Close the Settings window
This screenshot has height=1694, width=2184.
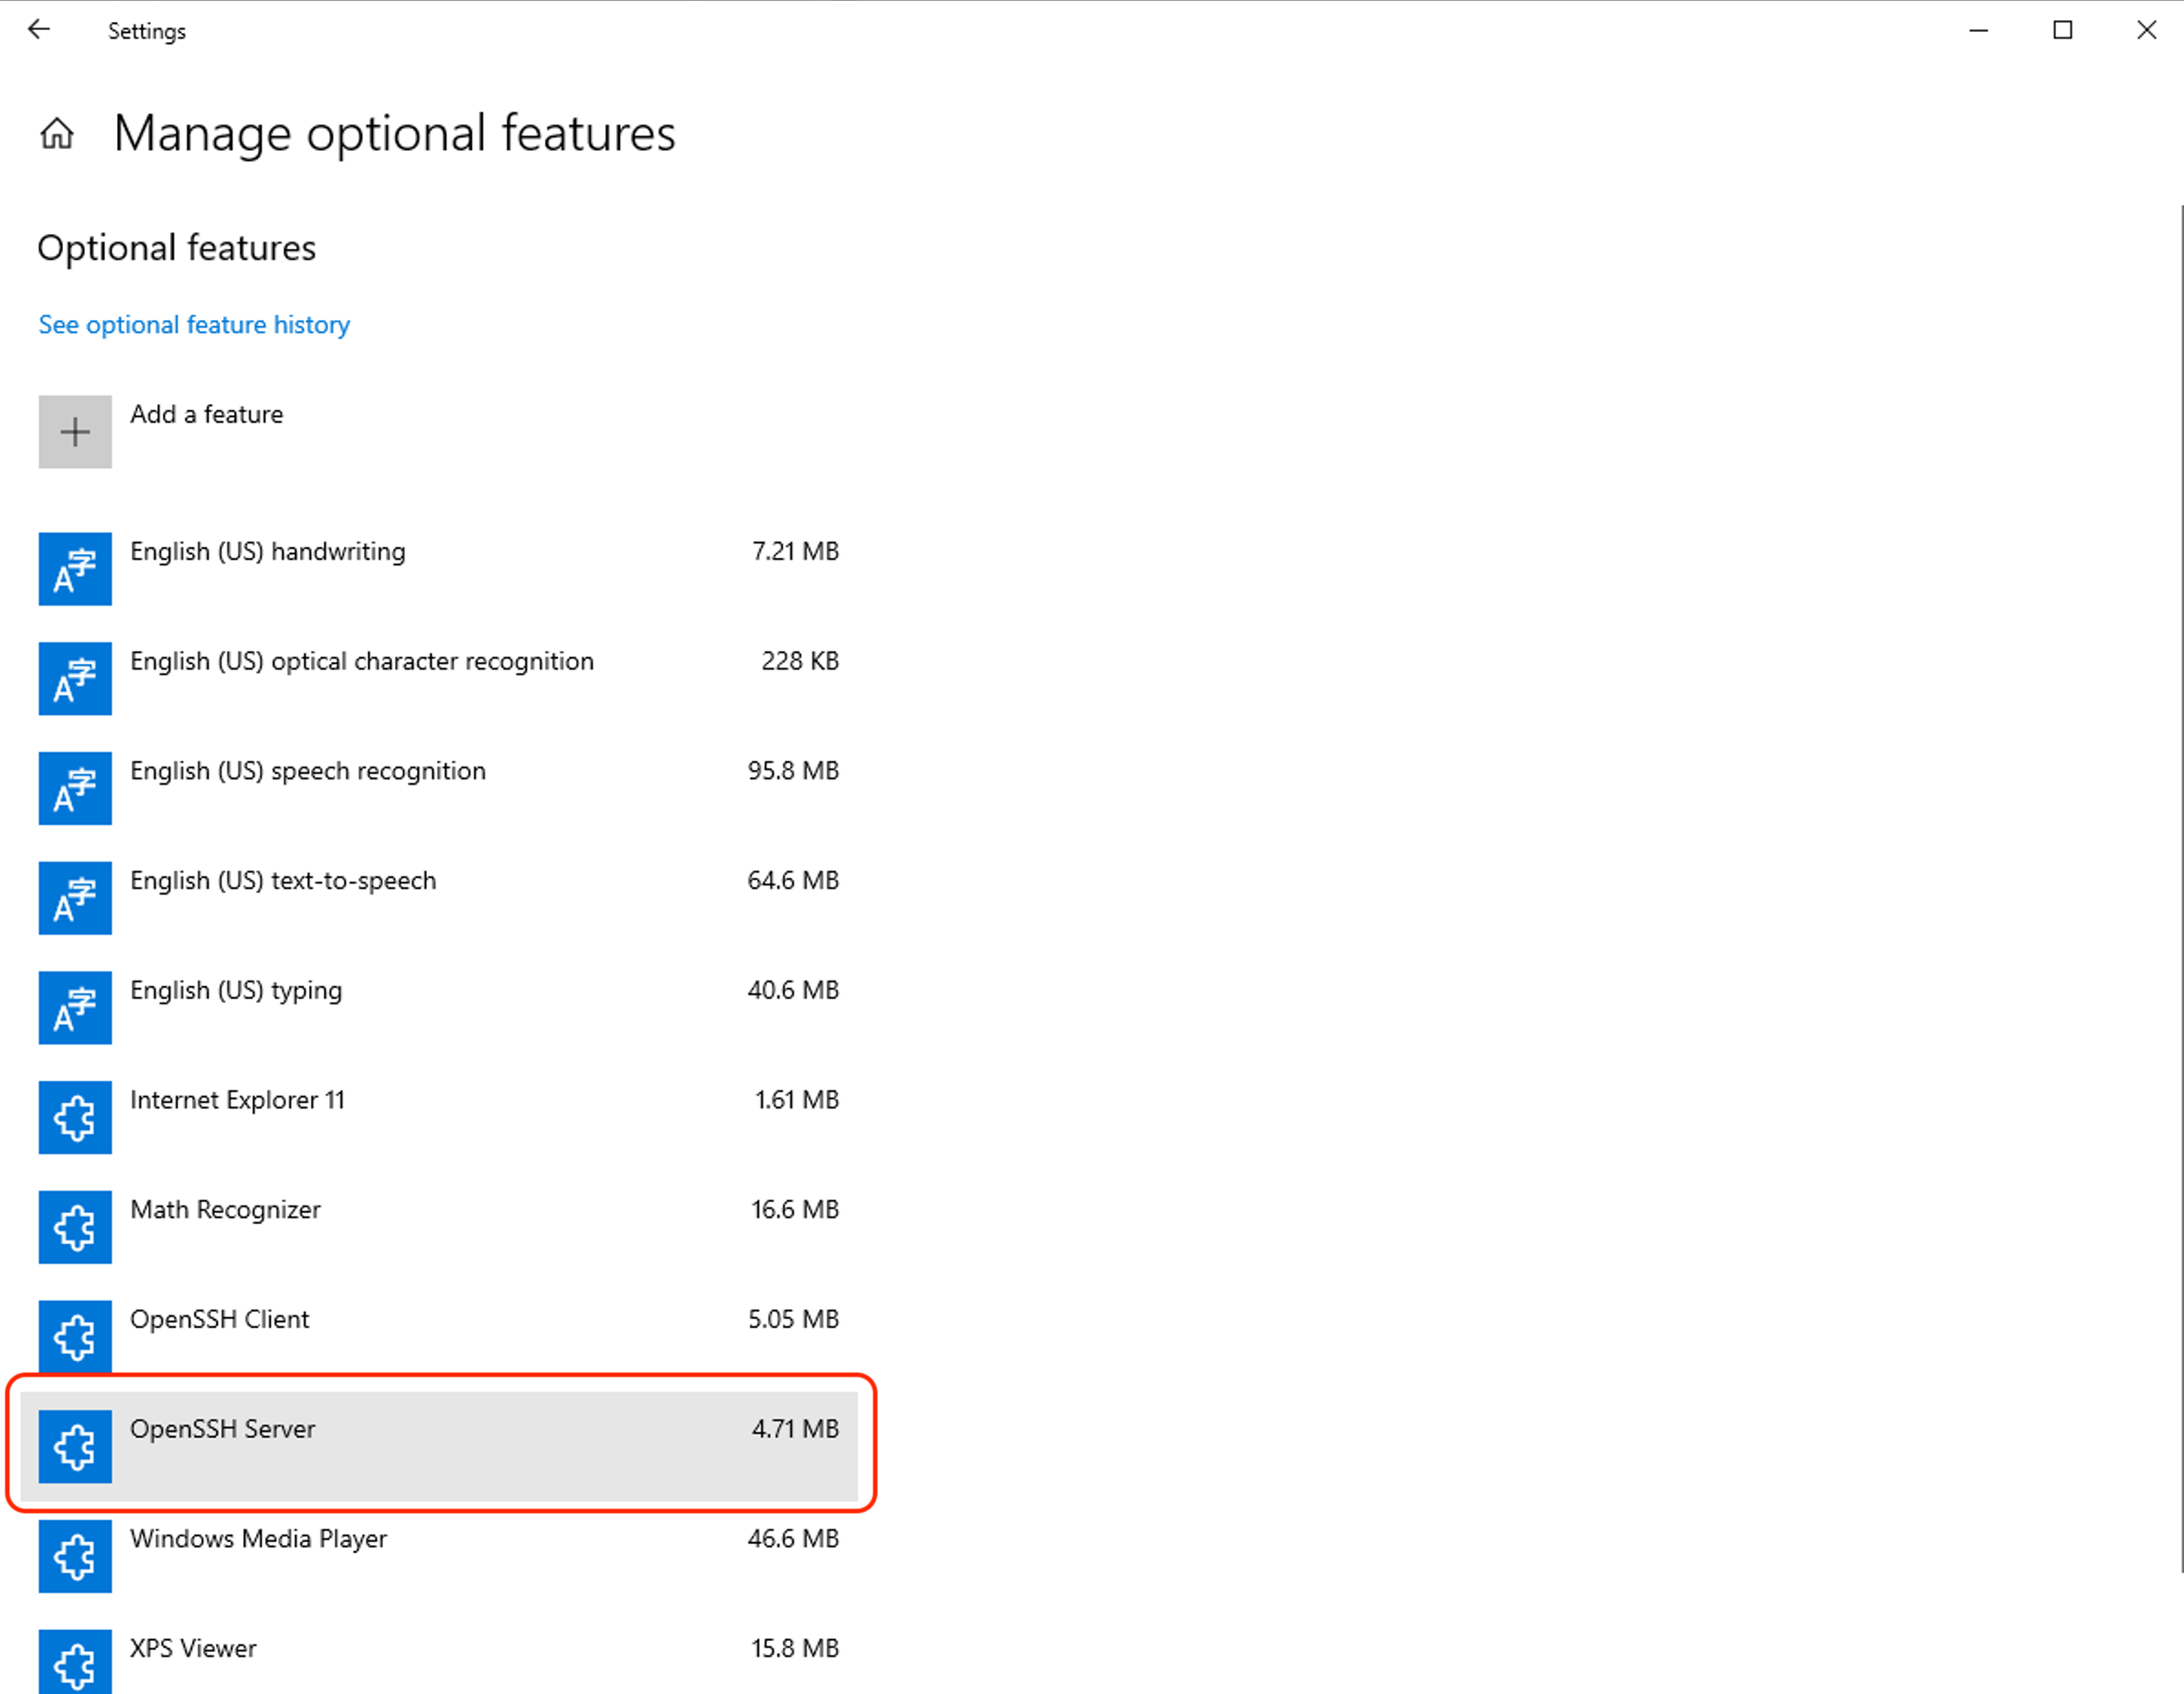(x=2146, y=30)
